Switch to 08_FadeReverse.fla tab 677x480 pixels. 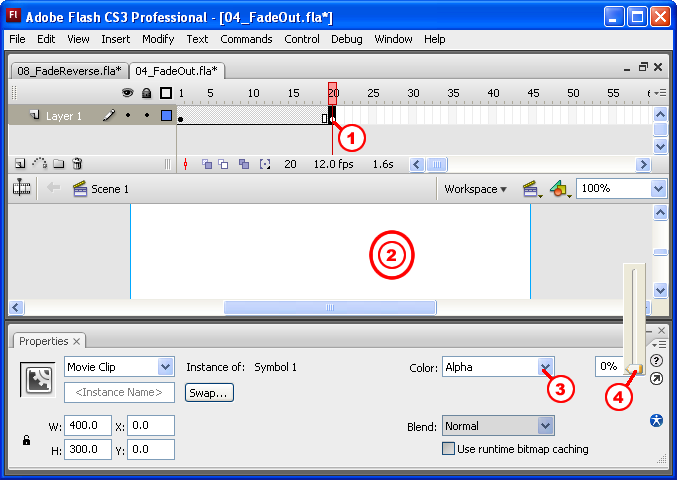coord(66,70)
